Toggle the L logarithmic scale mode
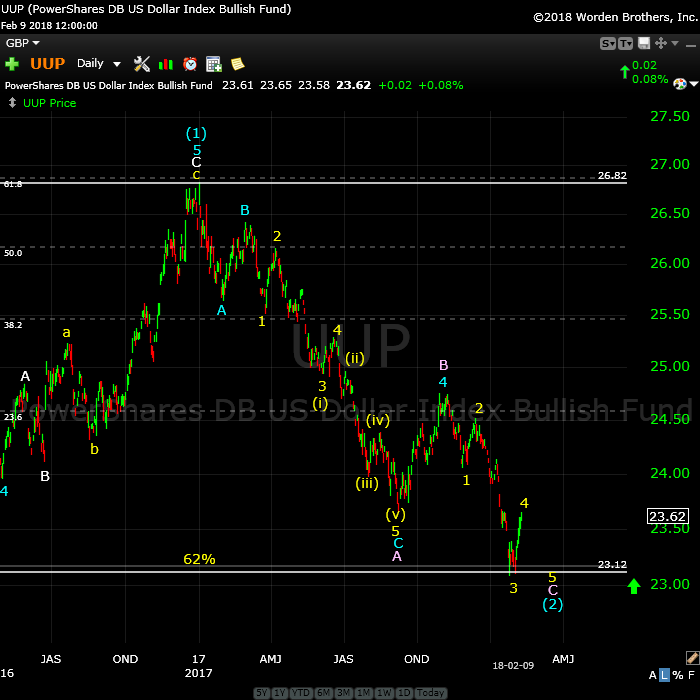 665,675
